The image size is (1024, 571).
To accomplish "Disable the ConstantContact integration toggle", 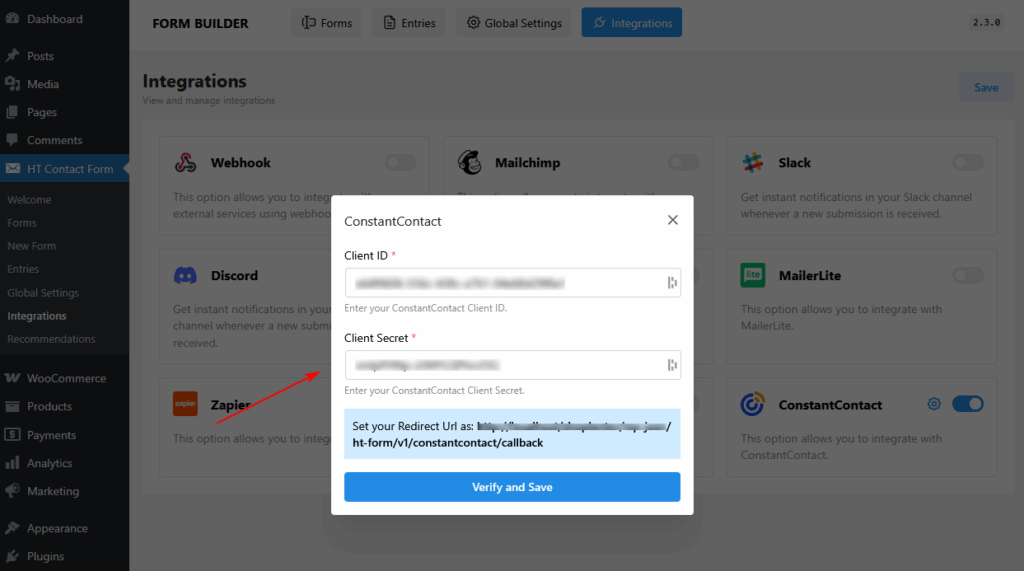I will [967, 404].
